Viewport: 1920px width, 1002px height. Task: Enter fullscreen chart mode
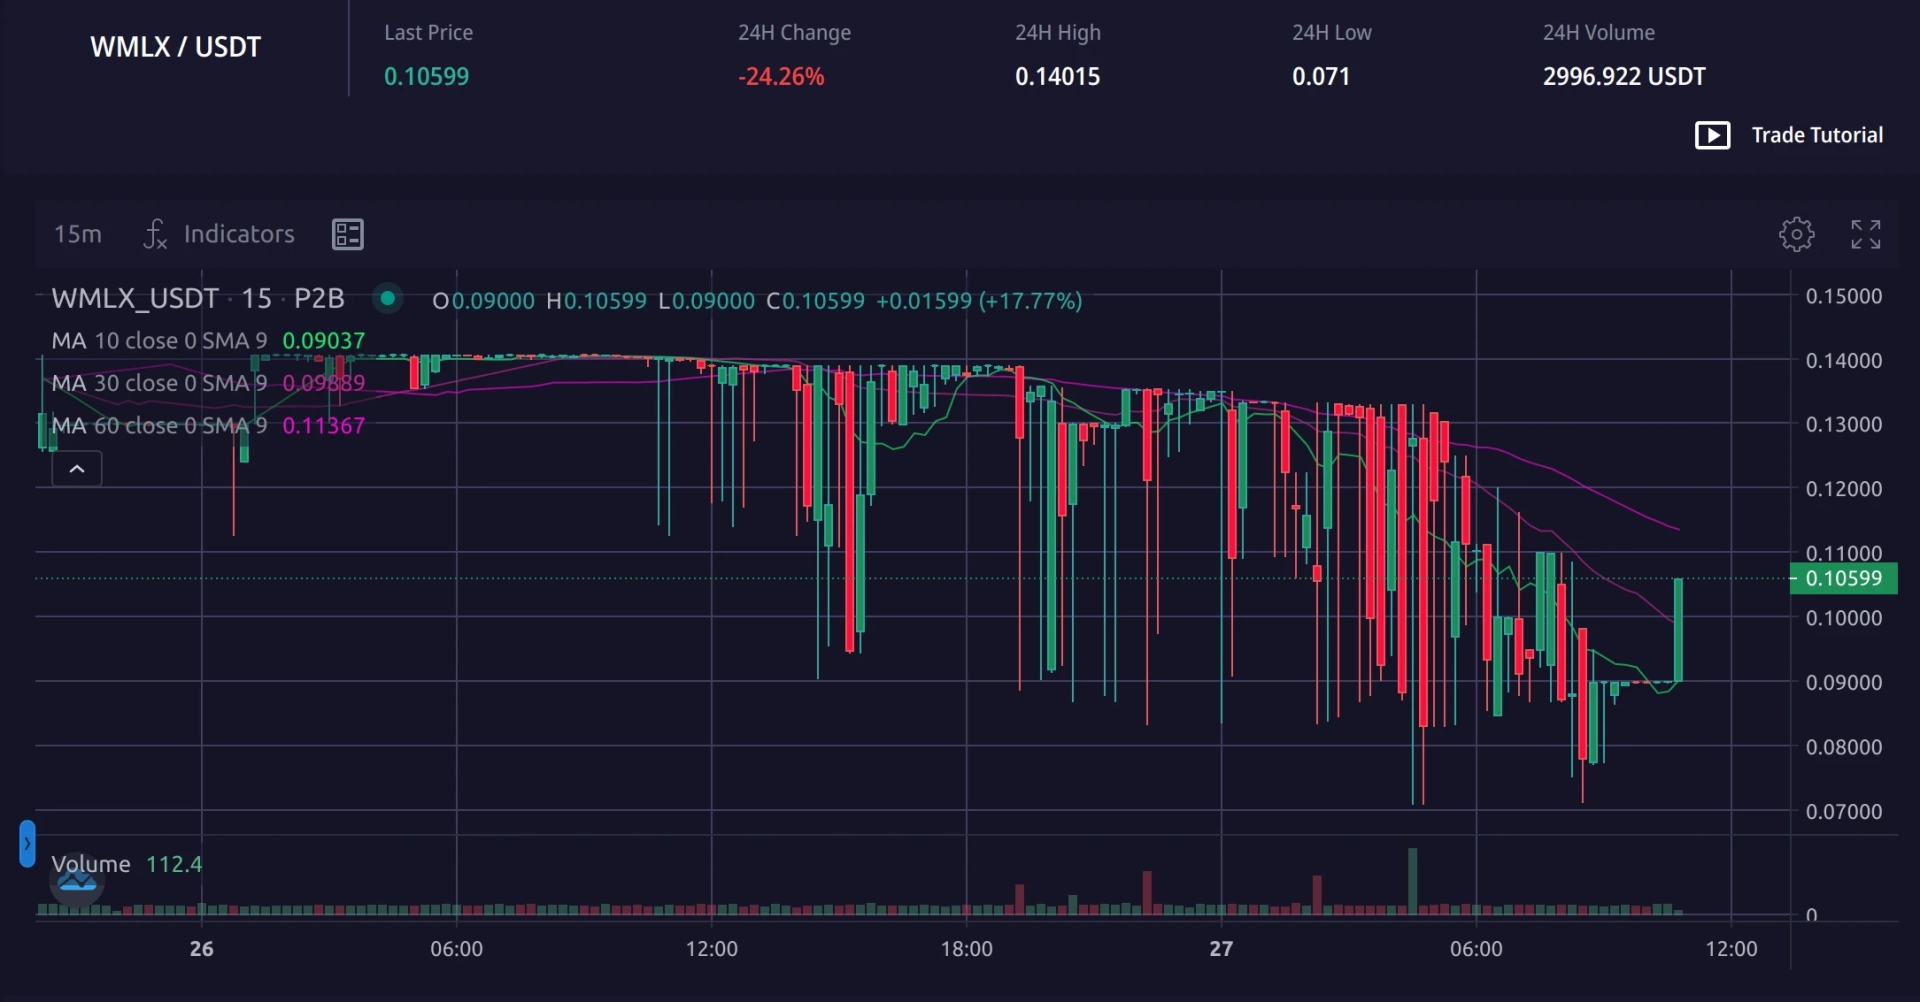pos(1865,234)
